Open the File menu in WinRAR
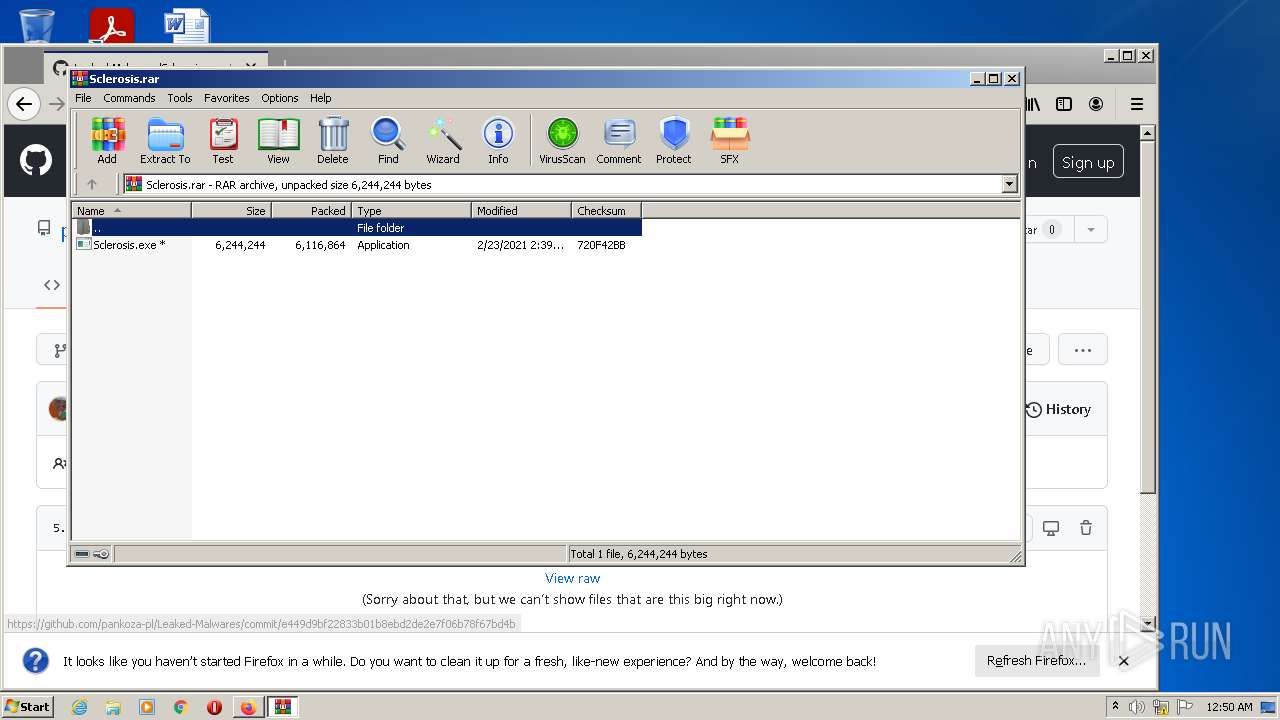The image size is (1280, 720). click(x=83, y=98)
